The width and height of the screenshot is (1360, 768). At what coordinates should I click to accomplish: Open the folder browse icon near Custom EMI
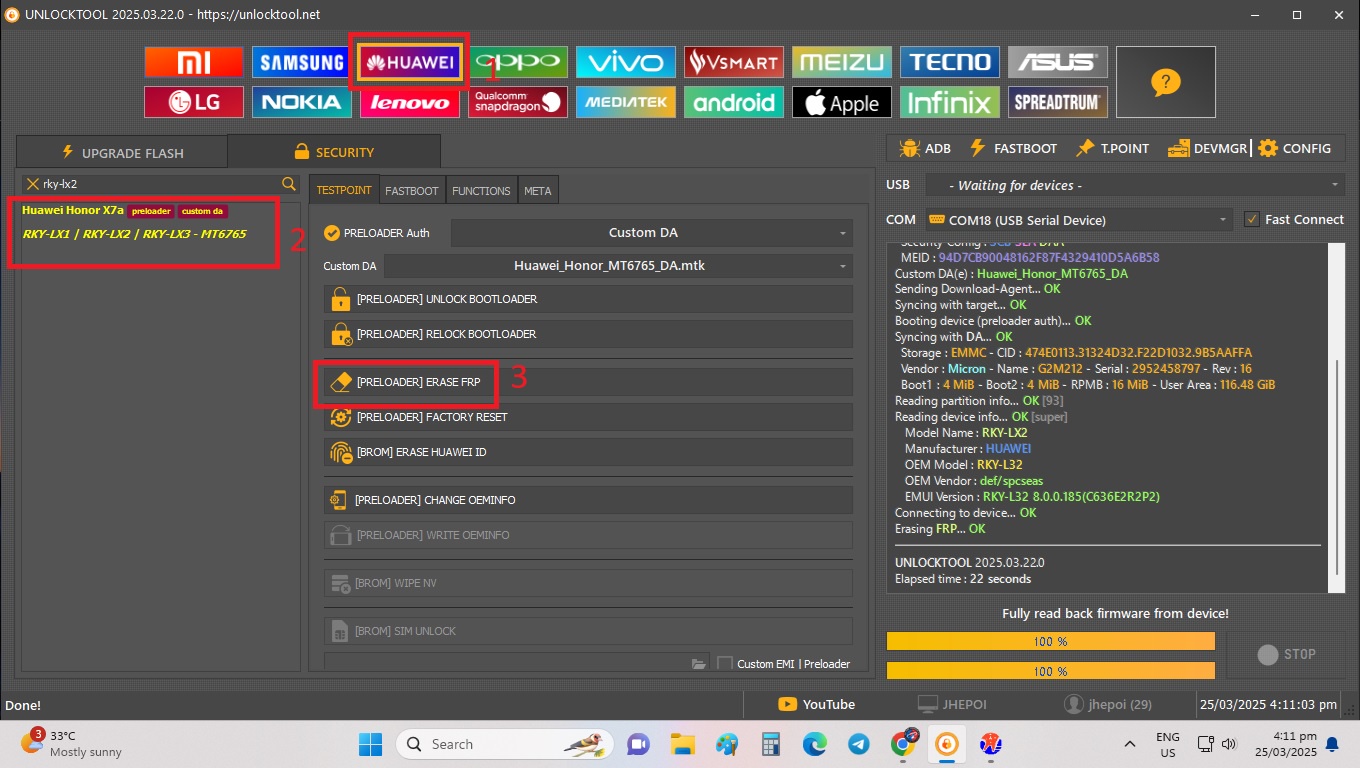tap(699, 663)
